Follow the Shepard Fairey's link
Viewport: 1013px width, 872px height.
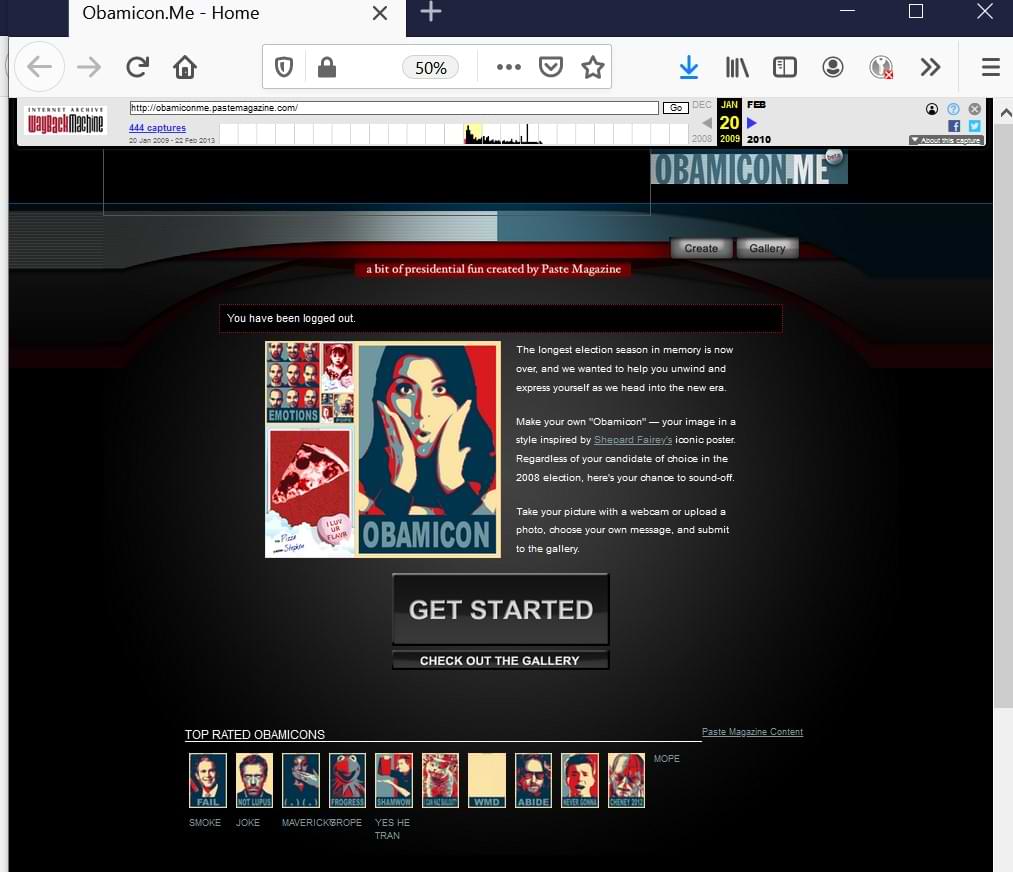pos(632,440)
